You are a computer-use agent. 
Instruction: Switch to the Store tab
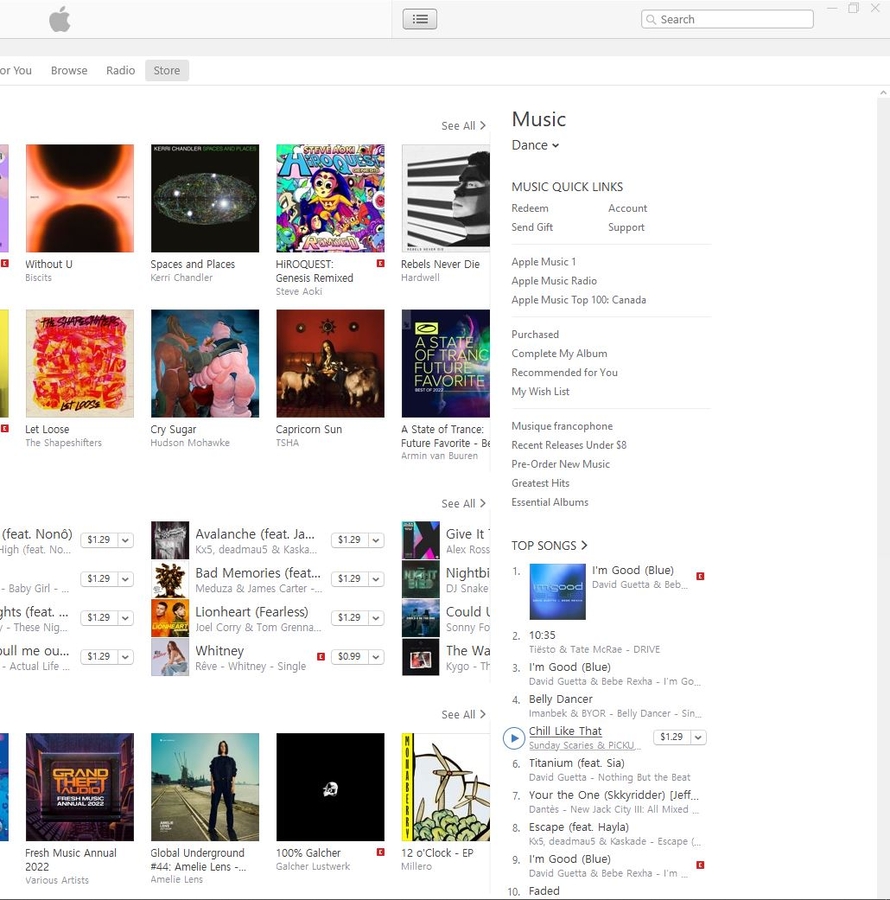pos(167,70)
